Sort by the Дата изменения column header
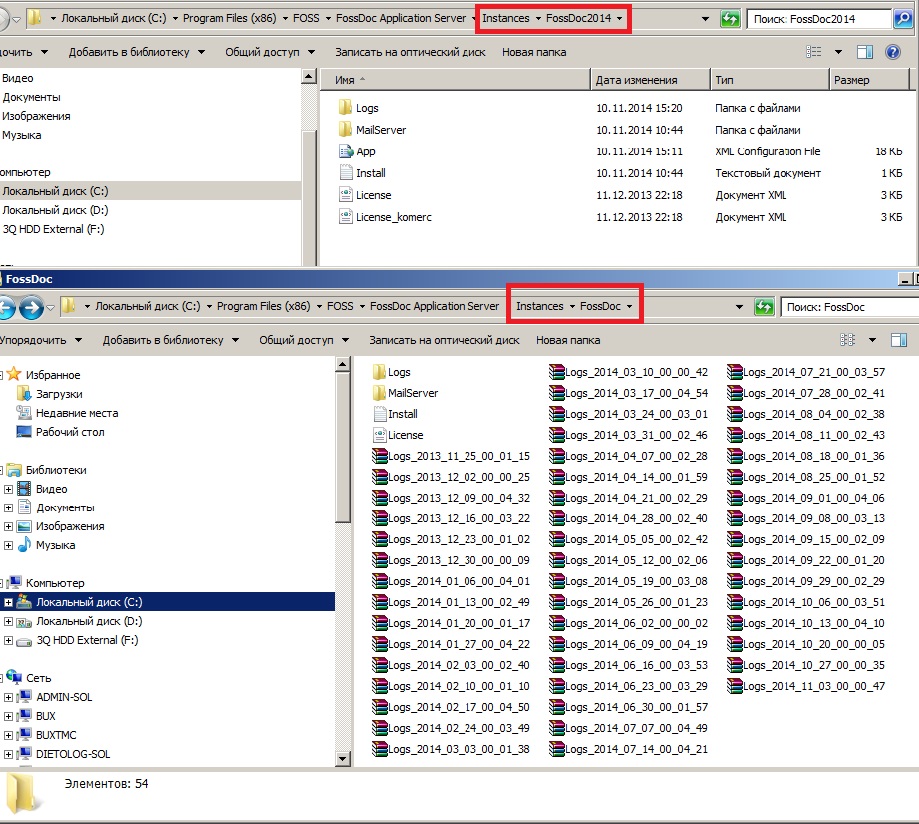 click(x=651, y=80)
